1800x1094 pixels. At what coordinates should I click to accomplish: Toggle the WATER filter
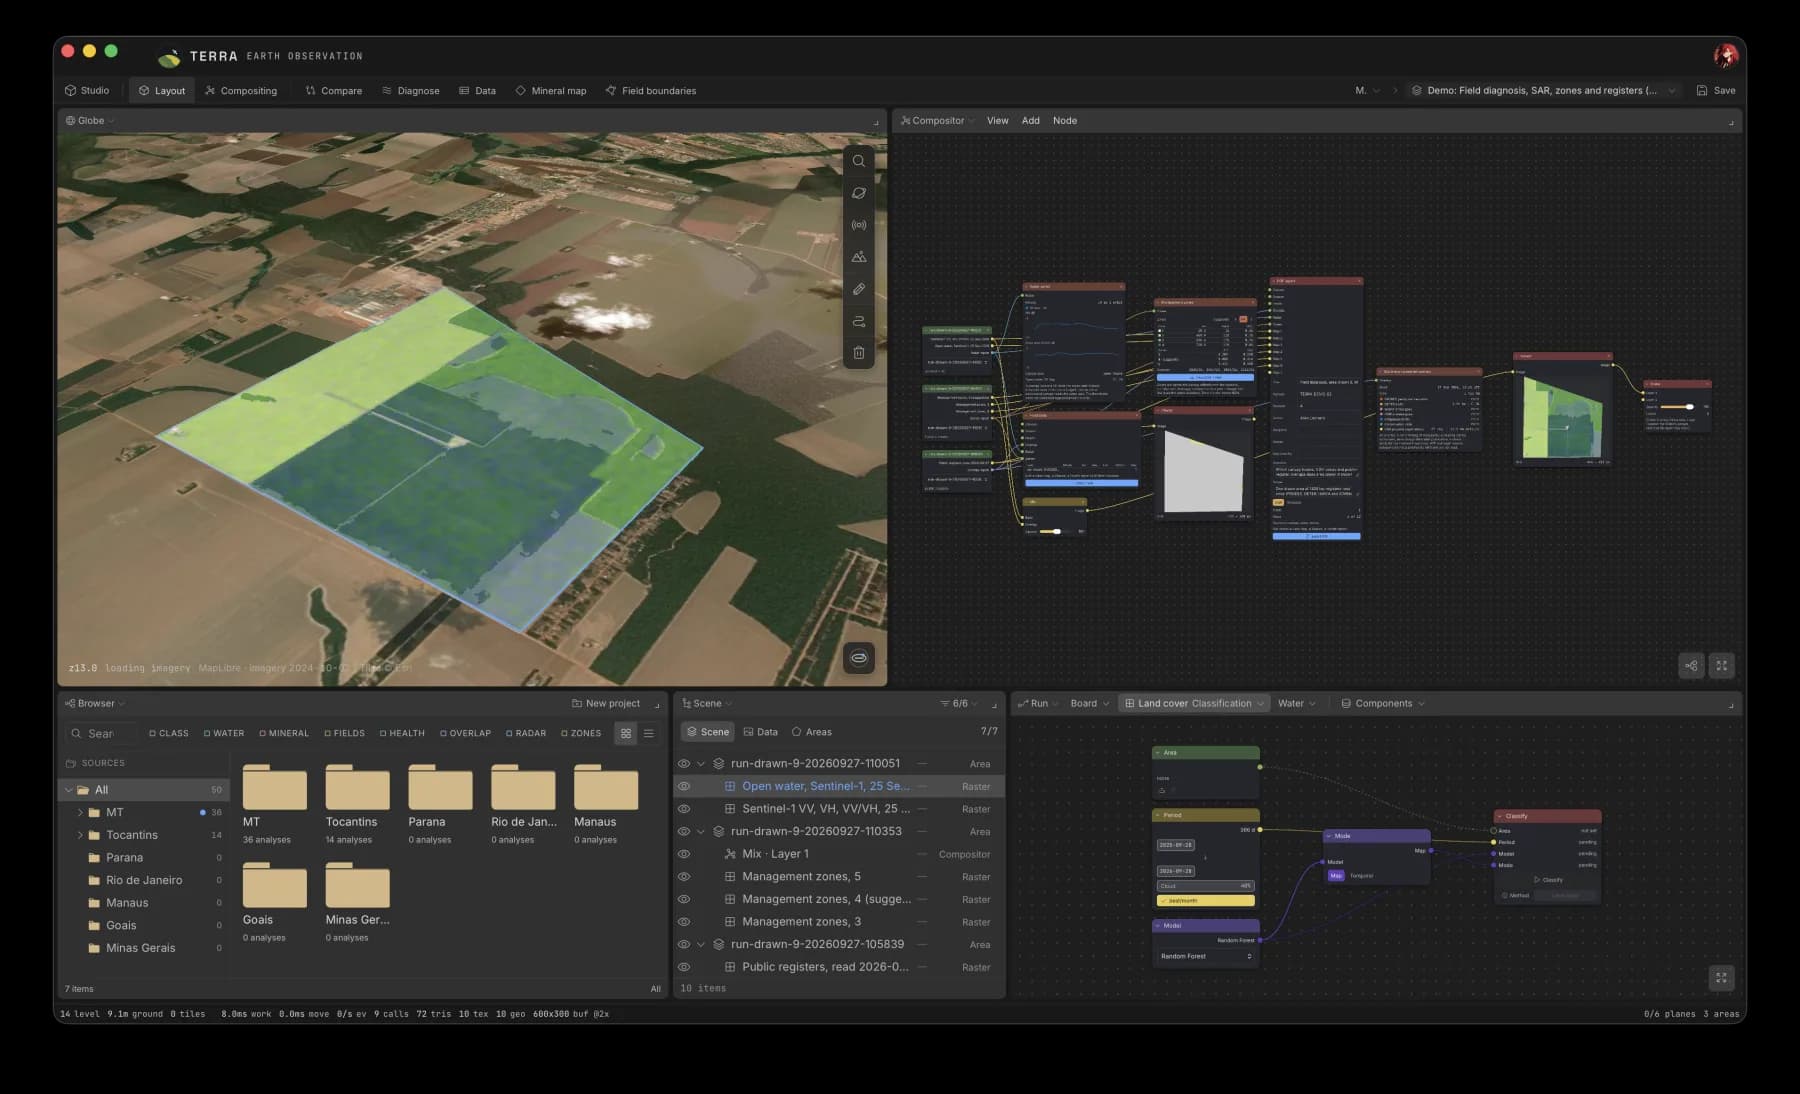point(224,733)
